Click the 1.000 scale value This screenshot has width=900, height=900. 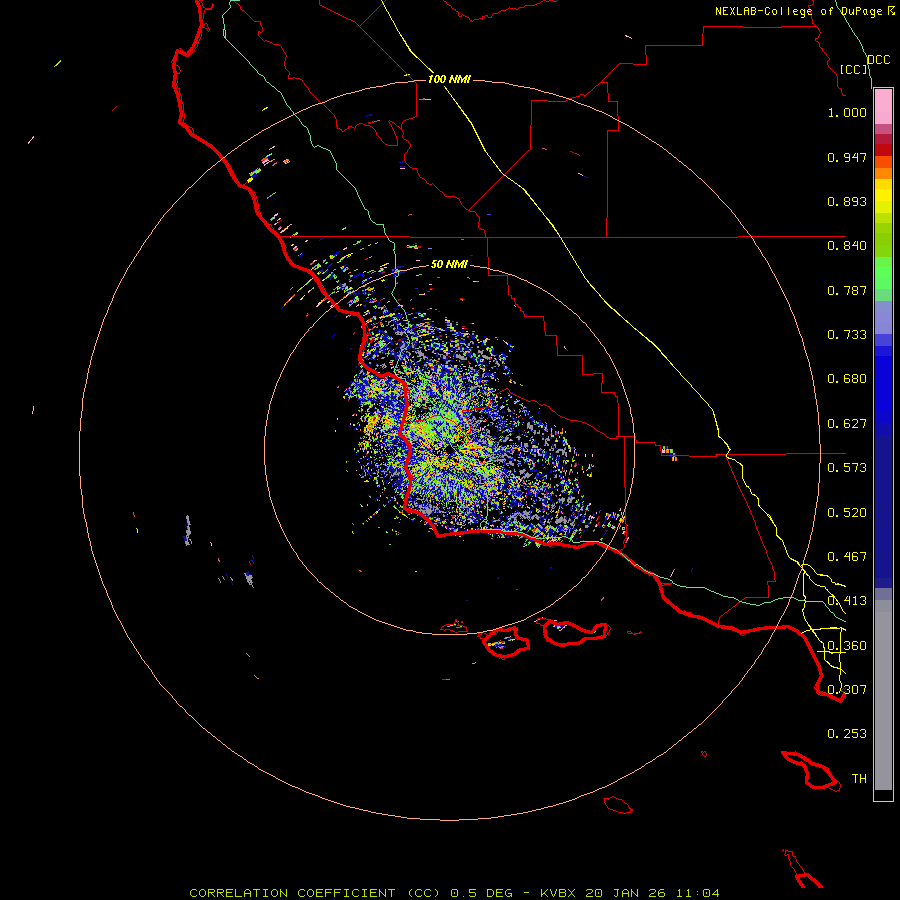[x=847, y=112]
